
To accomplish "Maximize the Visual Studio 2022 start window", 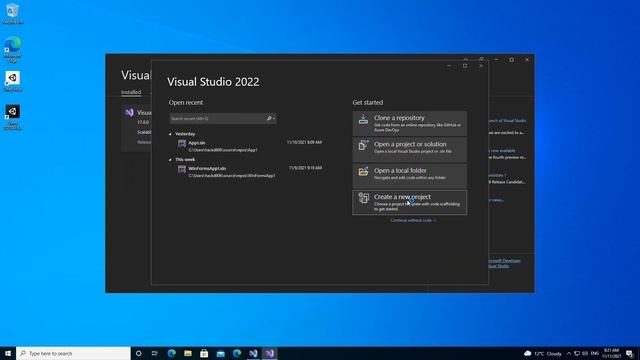I will (x=465, y=66).
